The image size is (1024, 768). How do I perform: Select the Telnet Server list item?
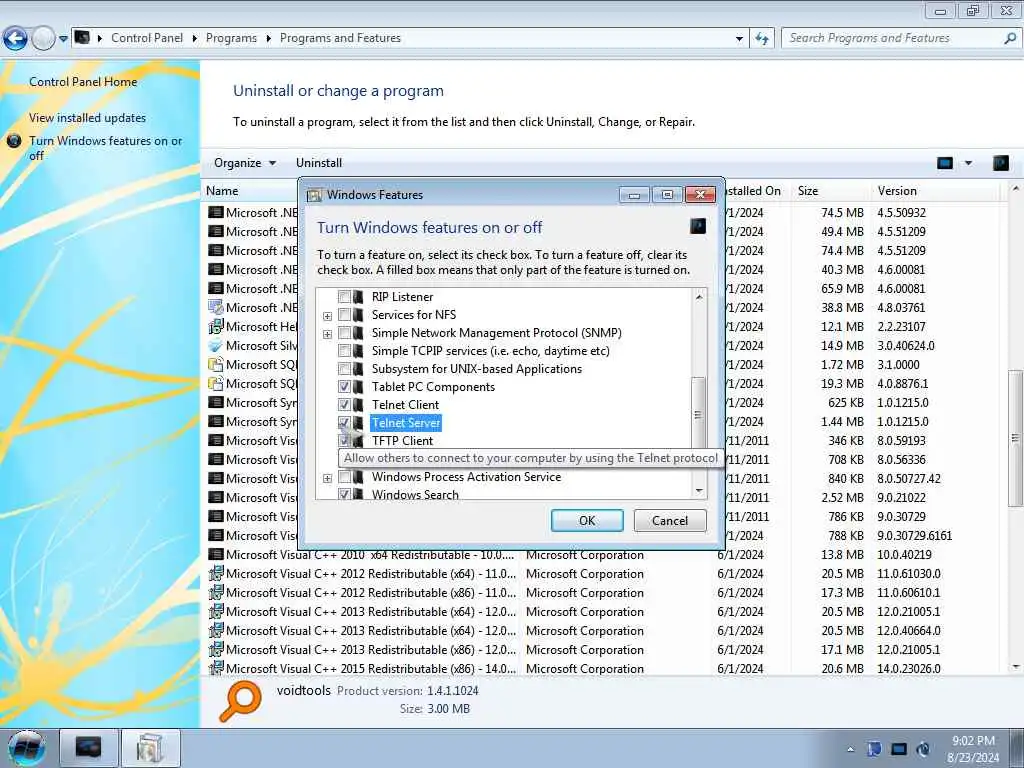click(406, 423)
